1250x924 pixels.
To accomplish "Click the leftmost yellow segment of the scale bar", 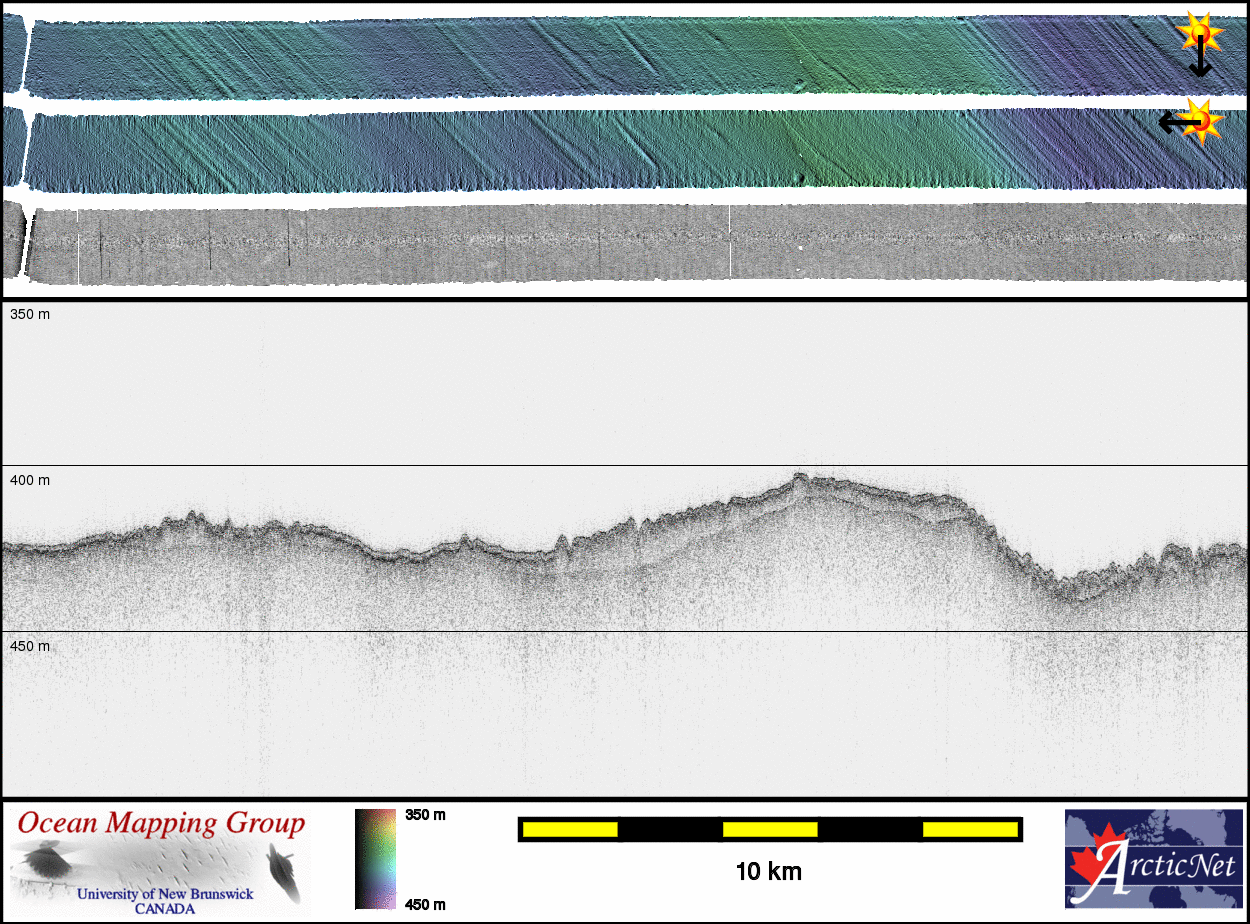I will [570, 829].
